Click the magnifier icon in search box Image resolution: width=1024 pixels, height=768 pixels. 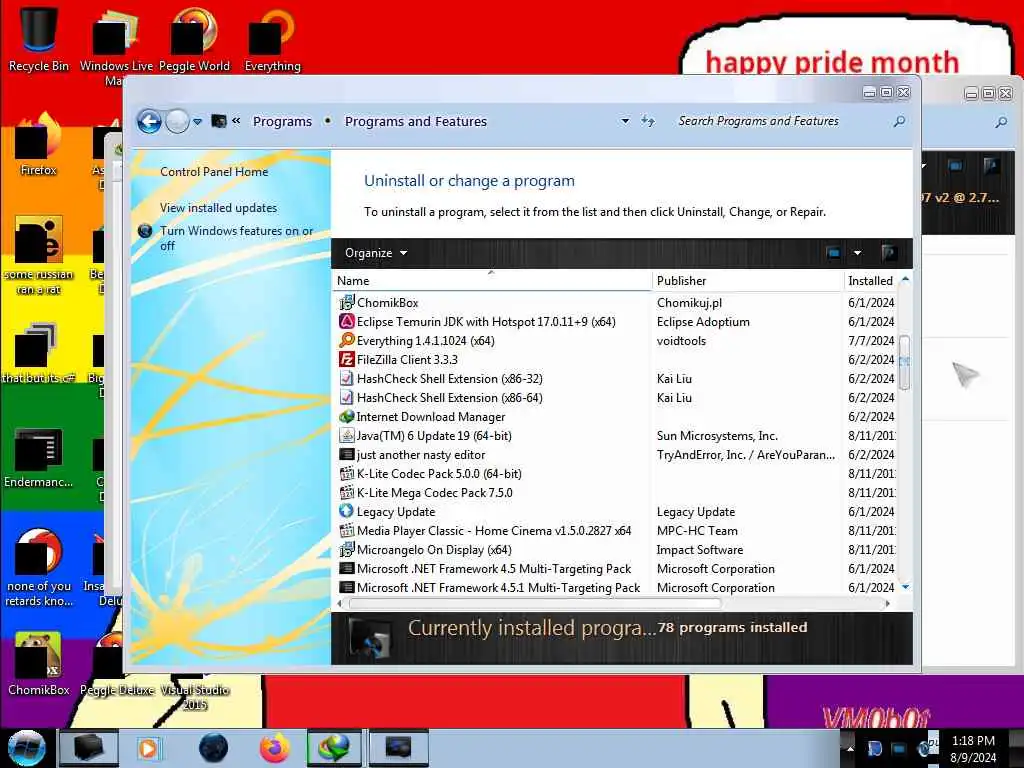click(899, 121)
